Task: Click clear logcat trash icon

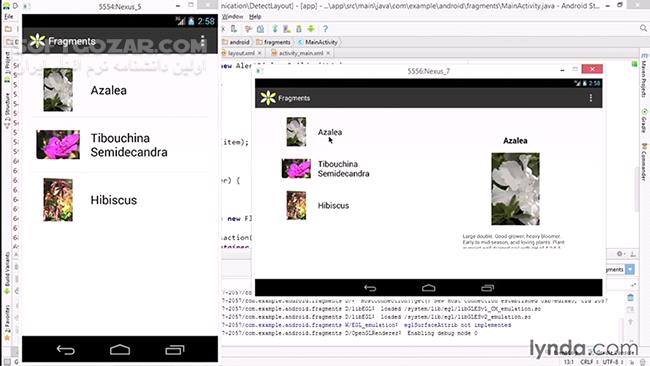Action: (631, 298)
